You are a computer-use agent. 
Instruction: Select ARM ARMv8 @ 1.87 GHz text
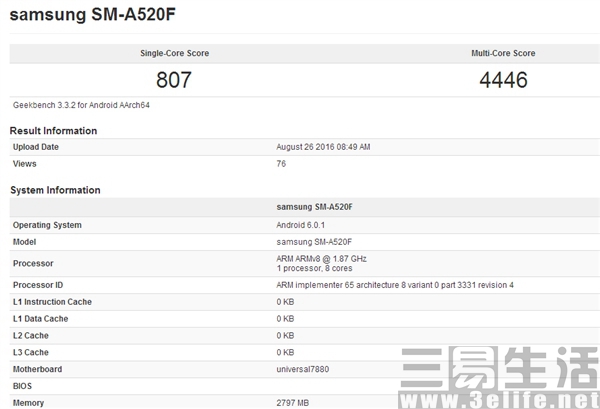pos(321,259)
